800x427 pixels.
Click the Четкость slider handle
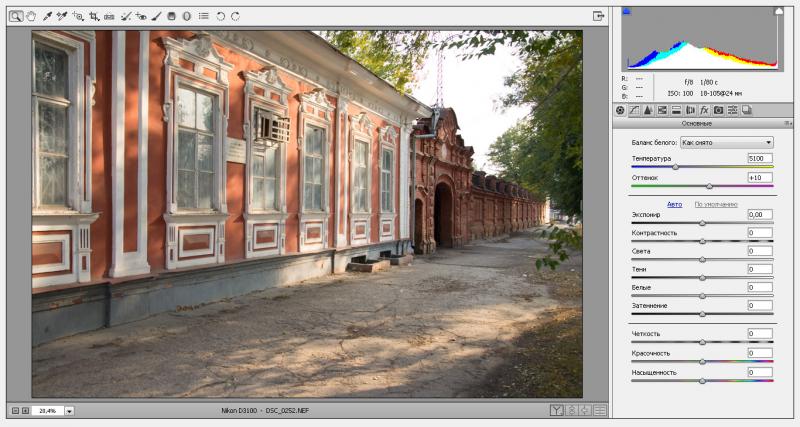tap(703, 342)
